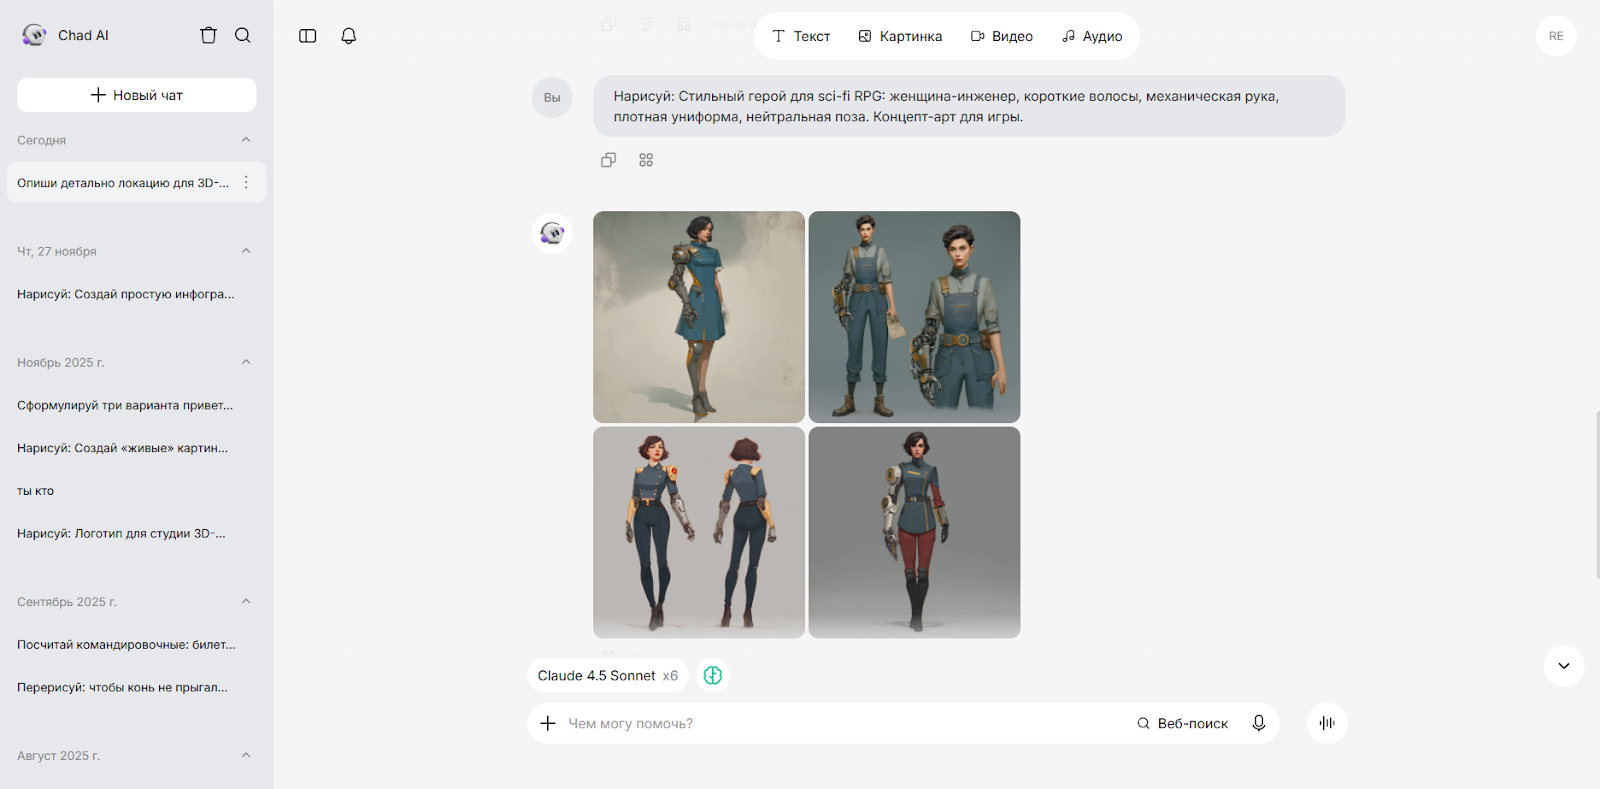Start a Новый чат

point(137,95)
